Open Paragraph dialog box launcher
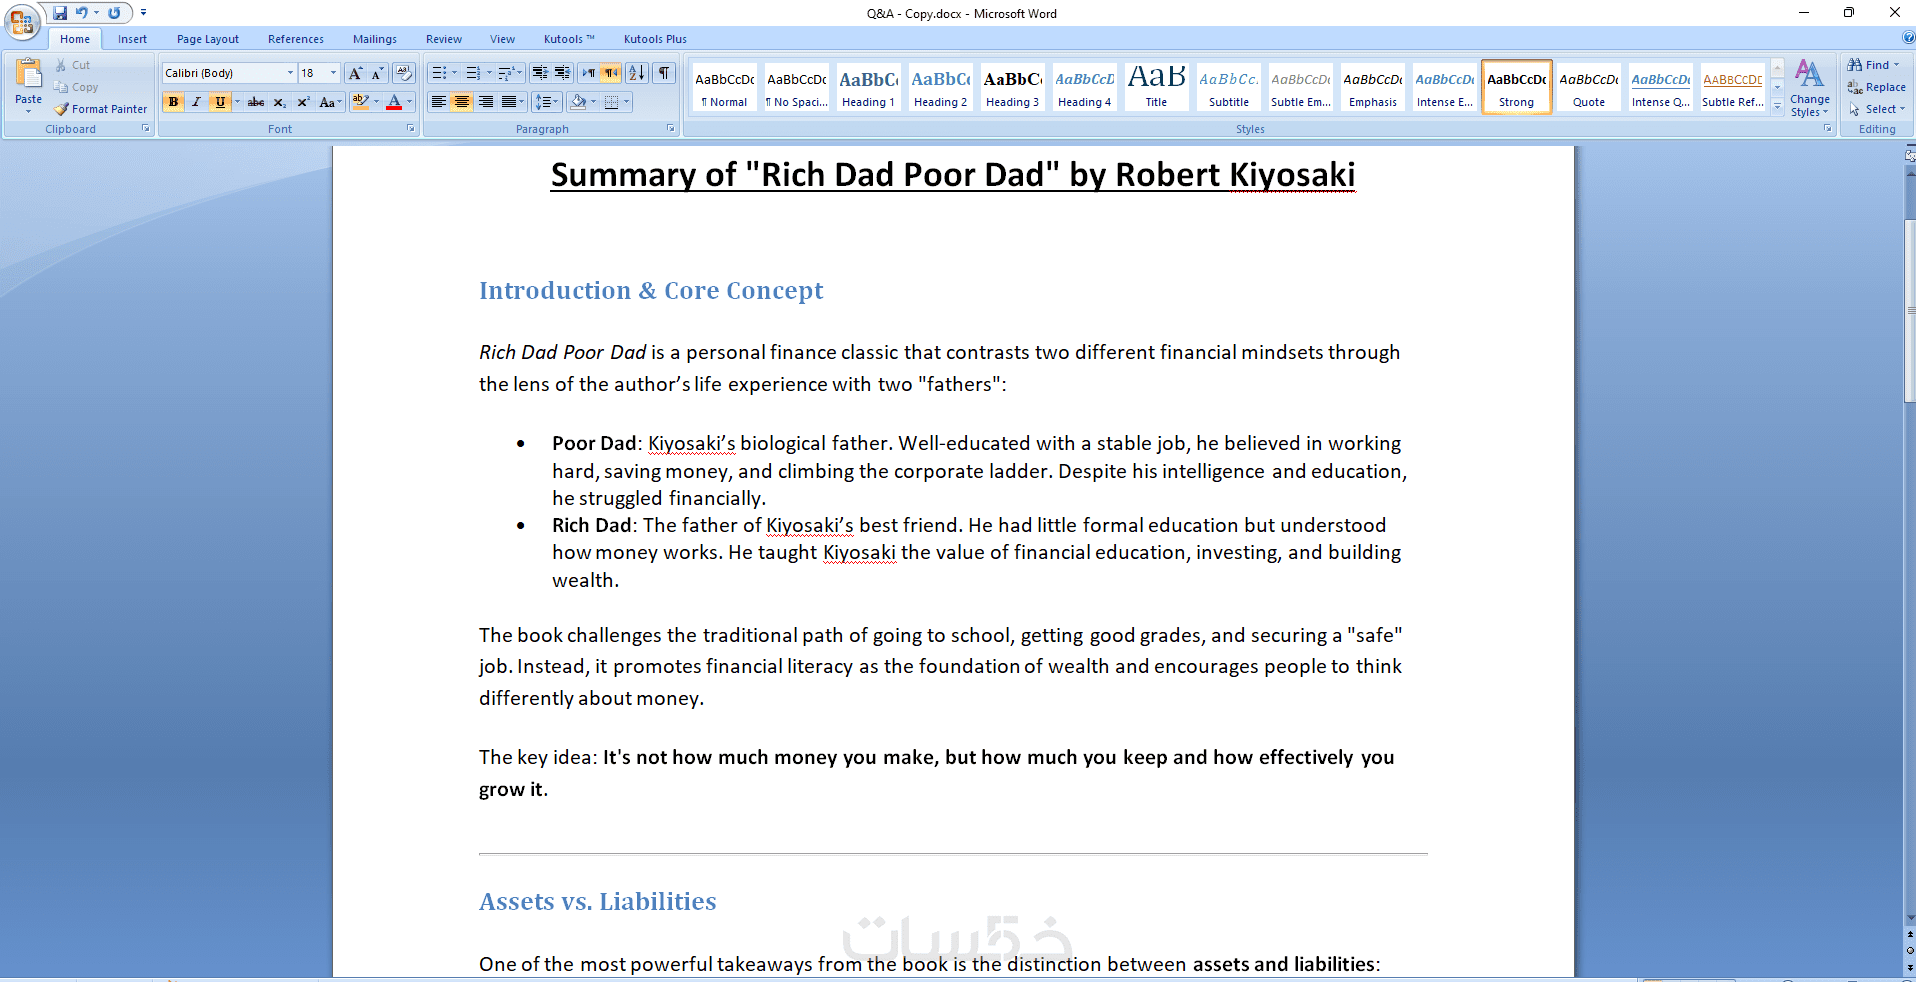 [x=671, y=129]
